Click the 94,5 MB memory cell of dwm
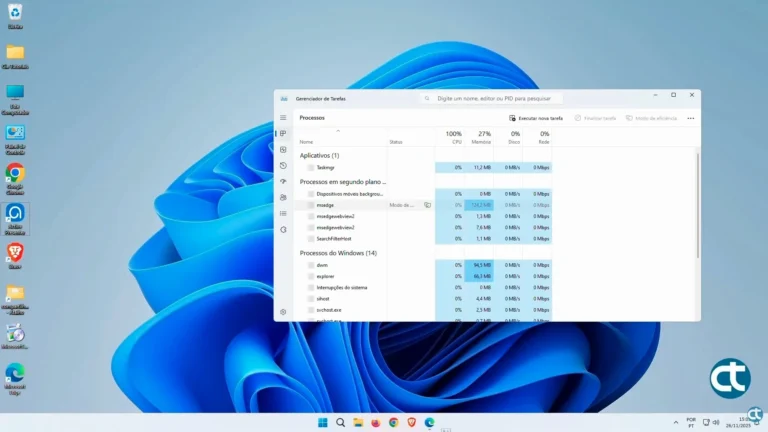 coord(479,265)
